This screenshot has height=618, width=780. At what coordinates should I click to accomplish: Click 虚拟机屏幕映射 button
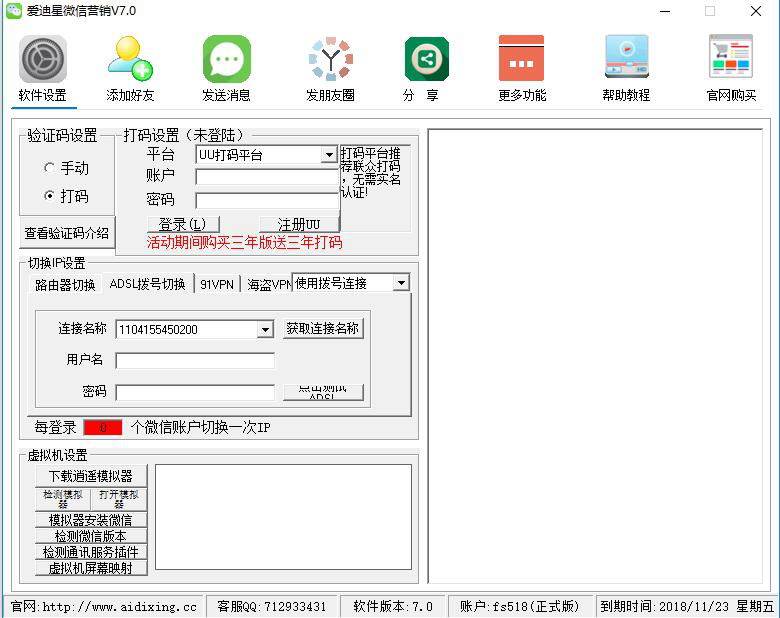tap(91, 568)
